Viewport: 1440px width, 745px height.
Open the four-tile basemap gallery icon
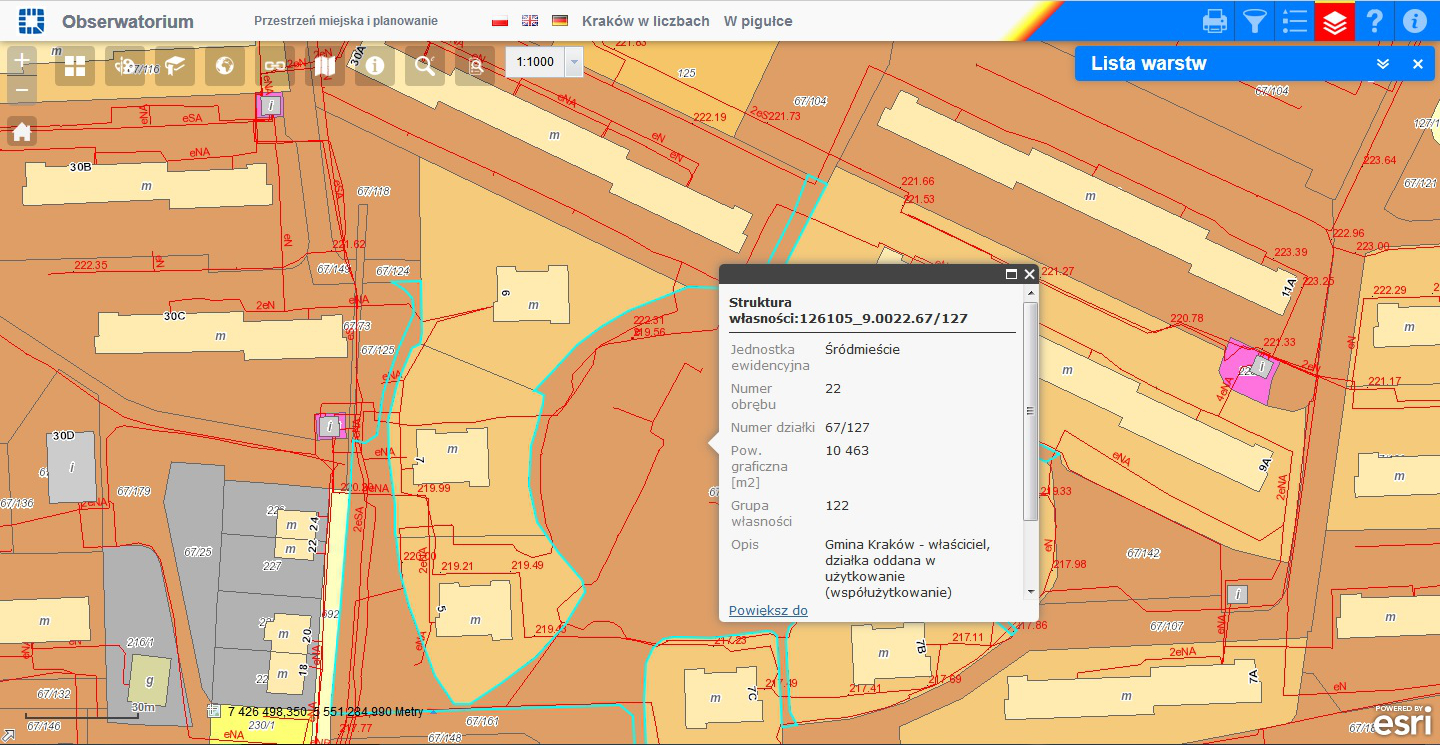coord(75,66)
